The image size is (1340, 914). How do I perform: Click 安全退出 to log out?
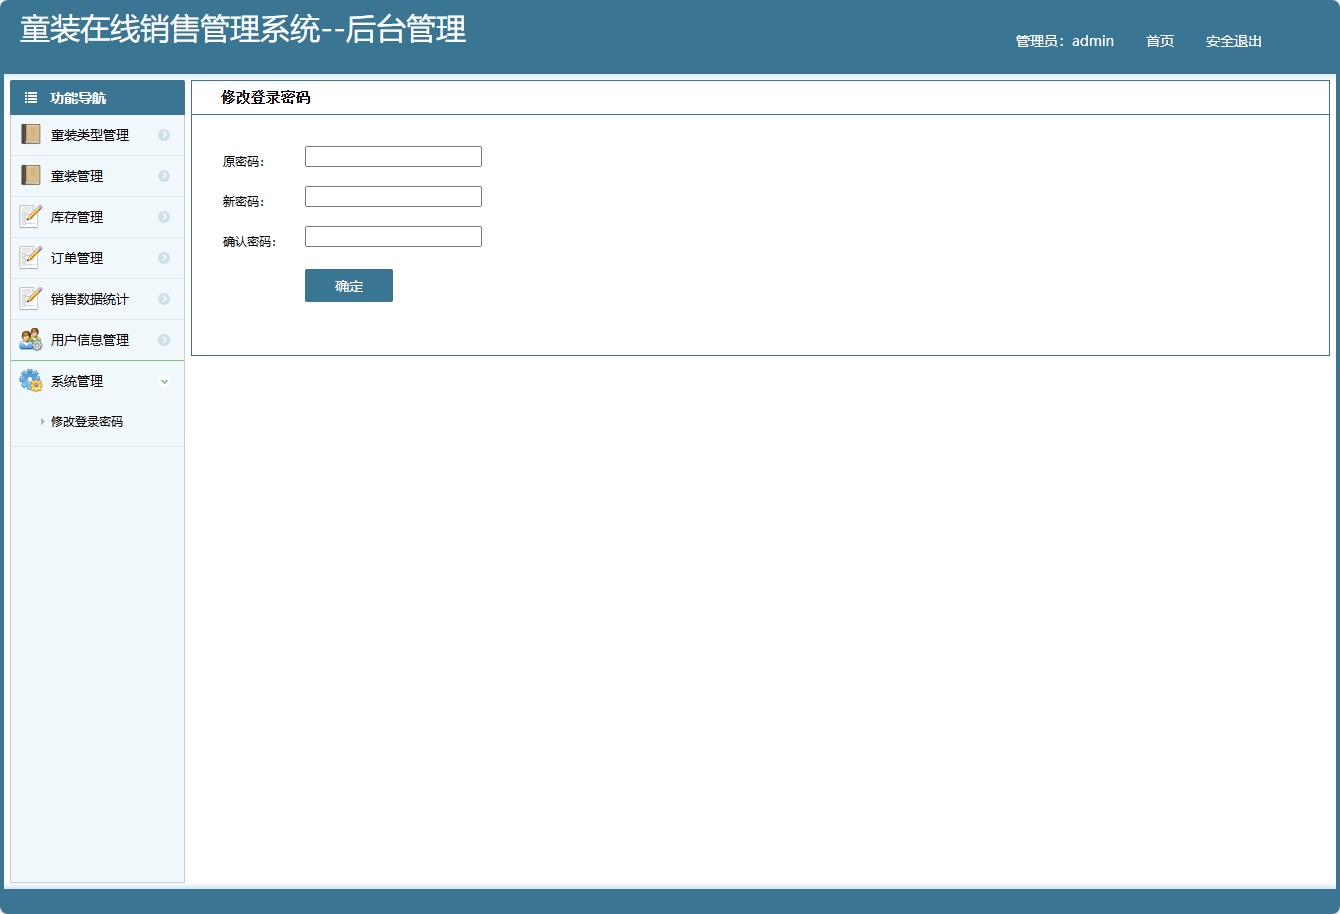tap(1233, 41)
